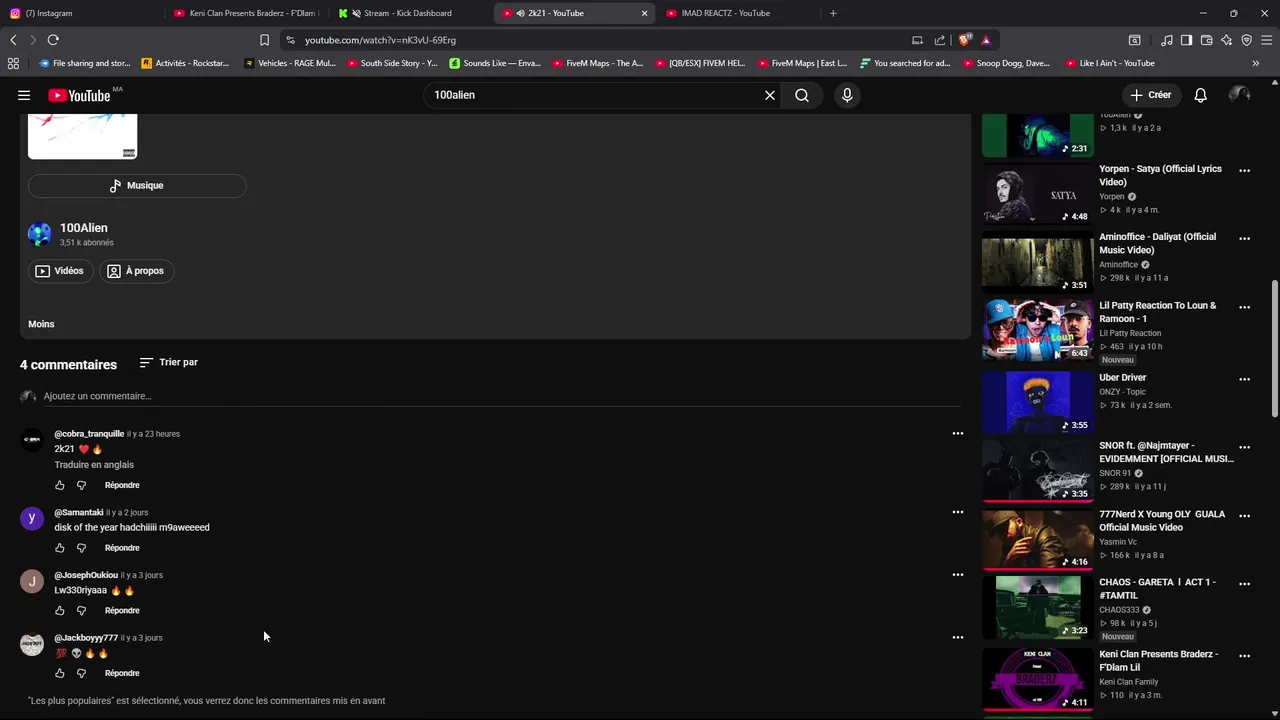Click the Créer button
1280x720 pixels.
tap(1150, 95)
